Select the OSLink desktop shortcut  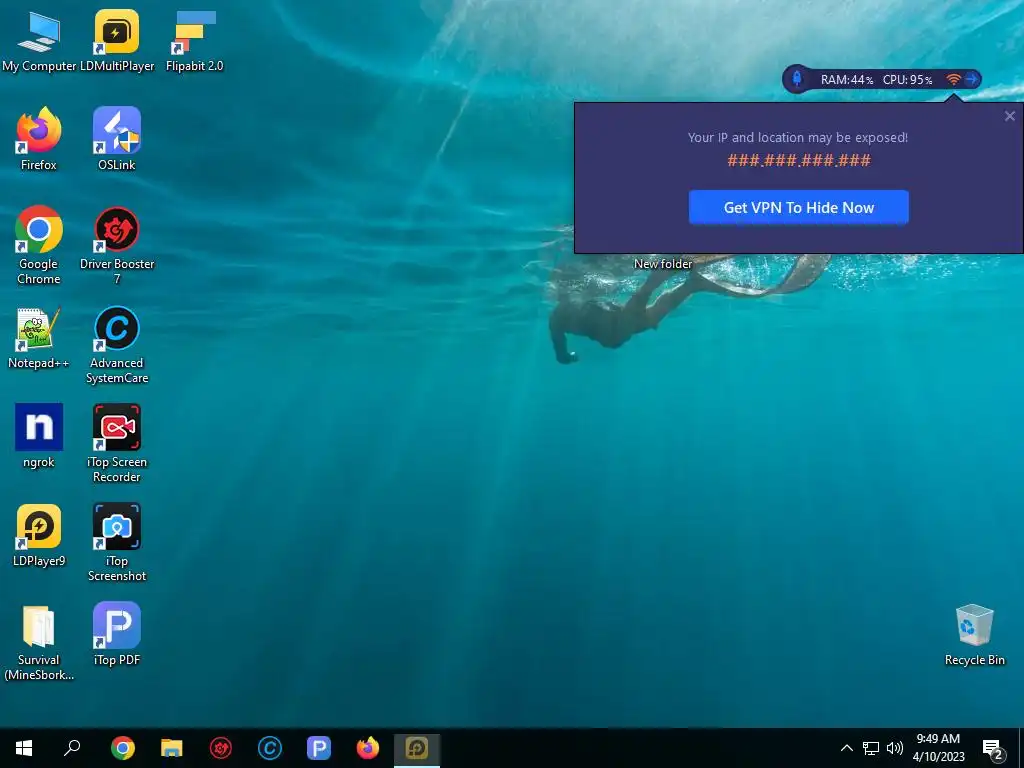(117, 139)
